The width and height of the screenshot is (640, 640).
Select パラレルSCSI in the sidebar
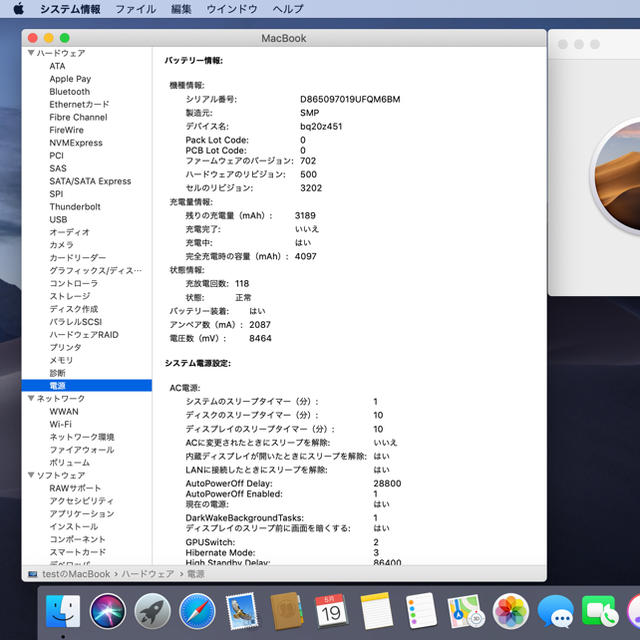76,322
